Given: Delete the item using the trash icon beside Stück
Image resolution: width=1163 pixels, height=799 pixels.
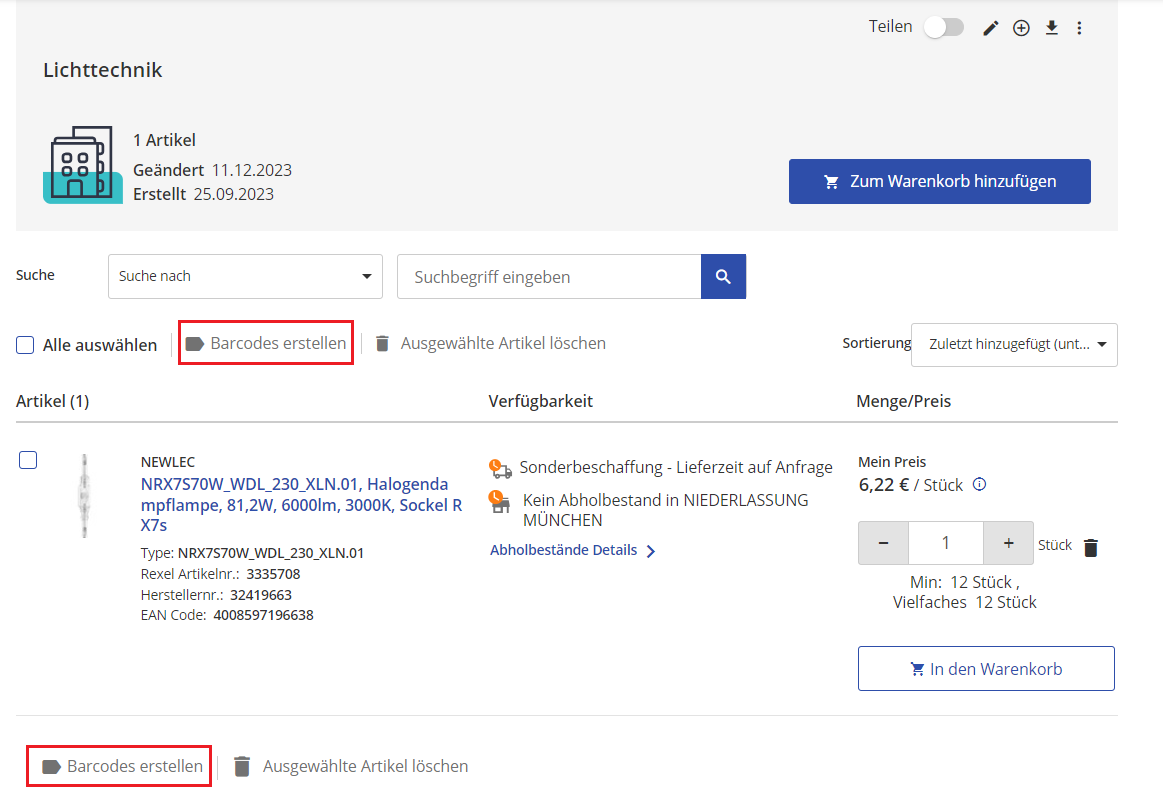Looking at the screenshot, I should [1091, 547].
